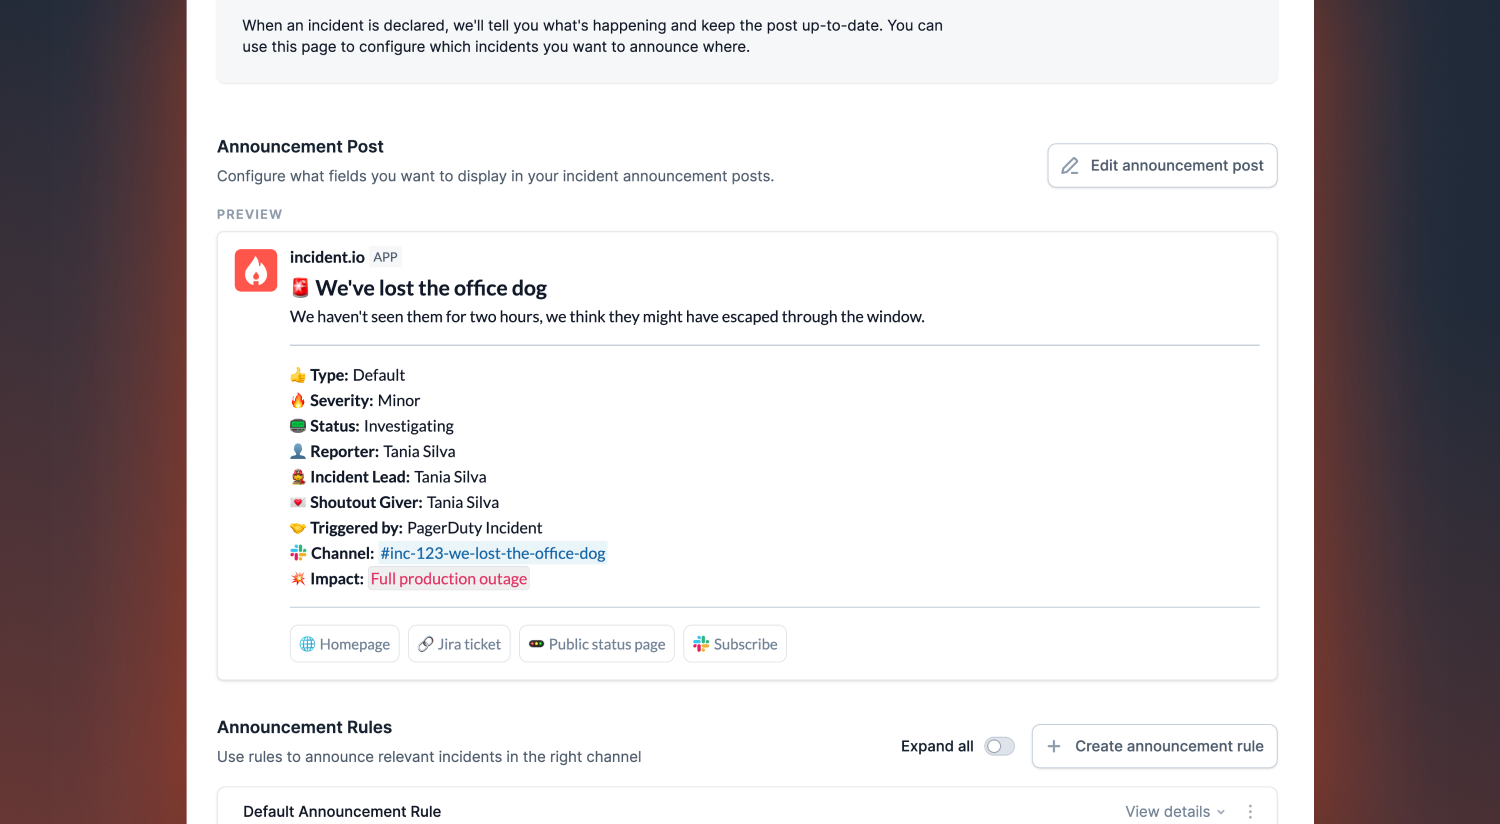Open the three-dot menu for default rule
The image size is (1500, 824).
pos(1250,811)
